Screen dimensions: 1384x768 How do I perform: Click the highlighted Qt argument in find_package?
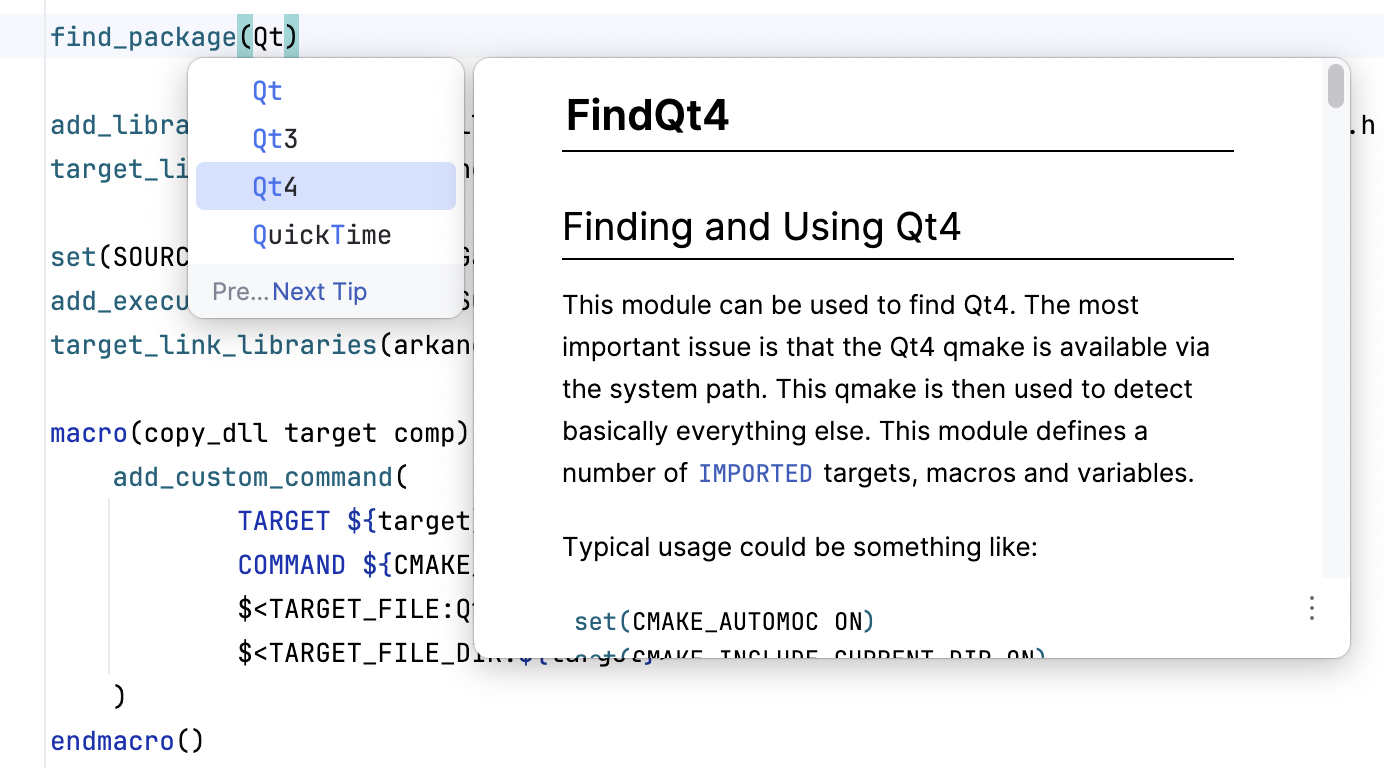(x=268, y=36)
